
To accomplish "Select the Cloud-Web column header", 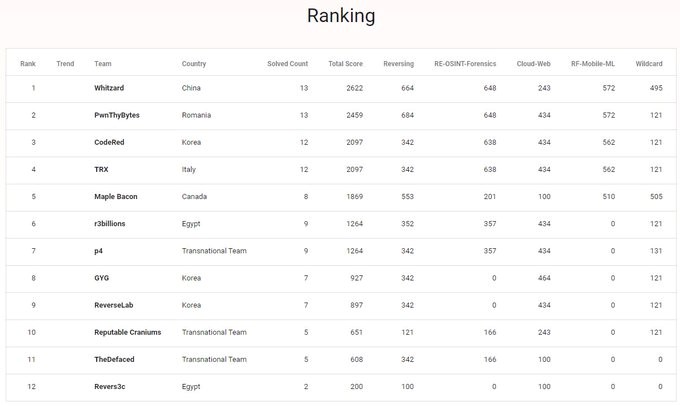I will tap(533, 64).
